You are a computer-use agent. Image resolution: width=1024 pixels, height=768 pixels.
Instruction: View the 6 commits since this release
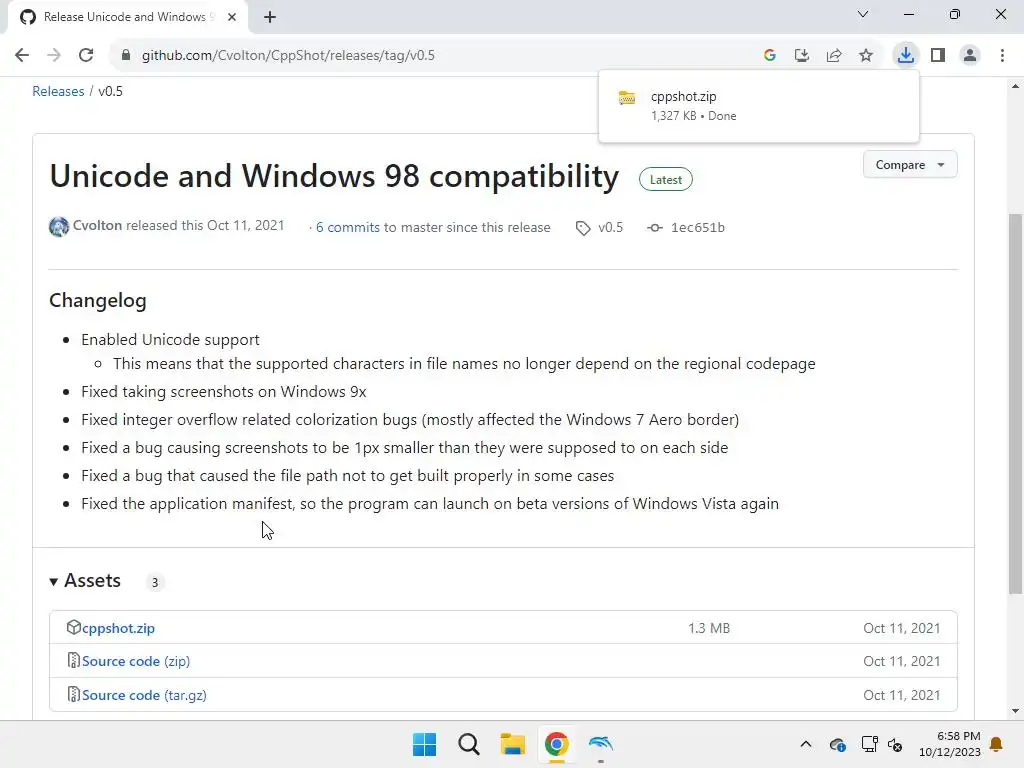click(347, 227)
